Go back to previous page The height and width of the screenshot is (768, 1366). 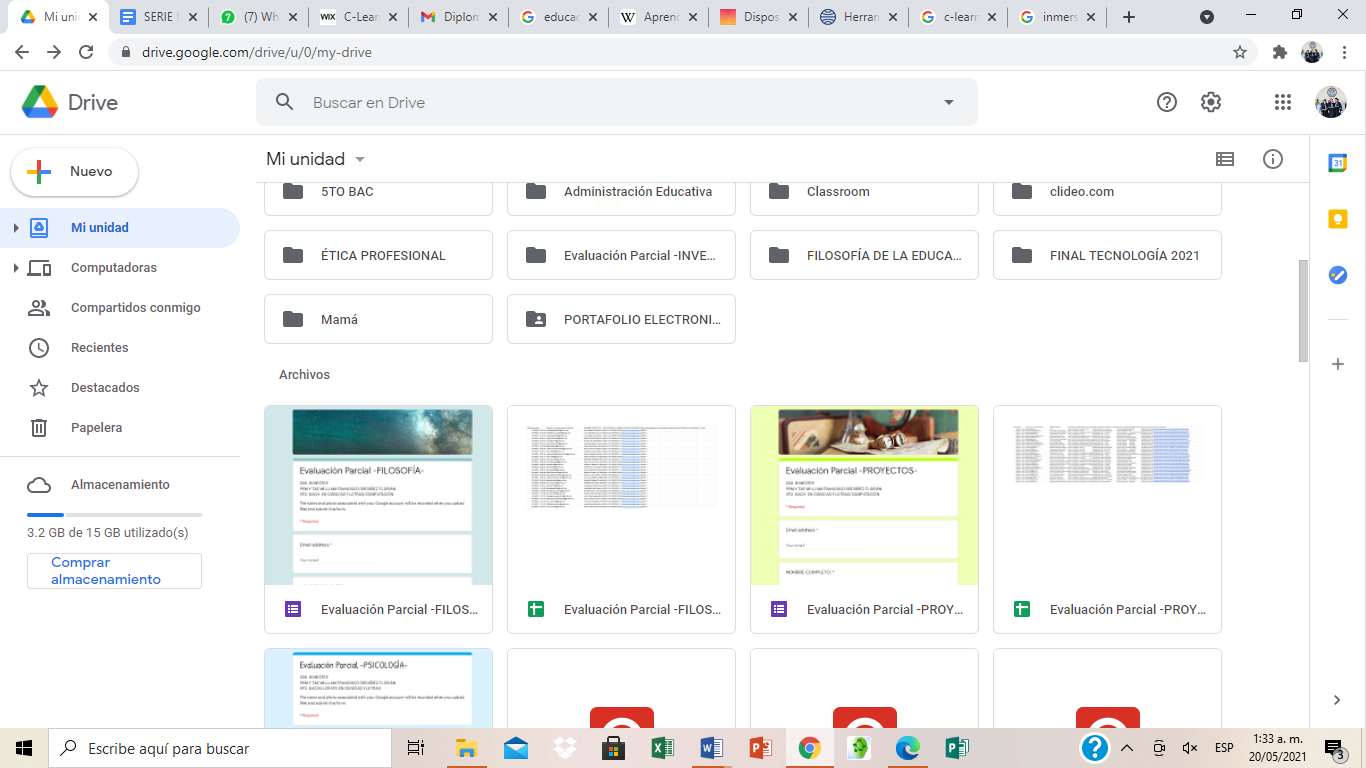[23, 52]
